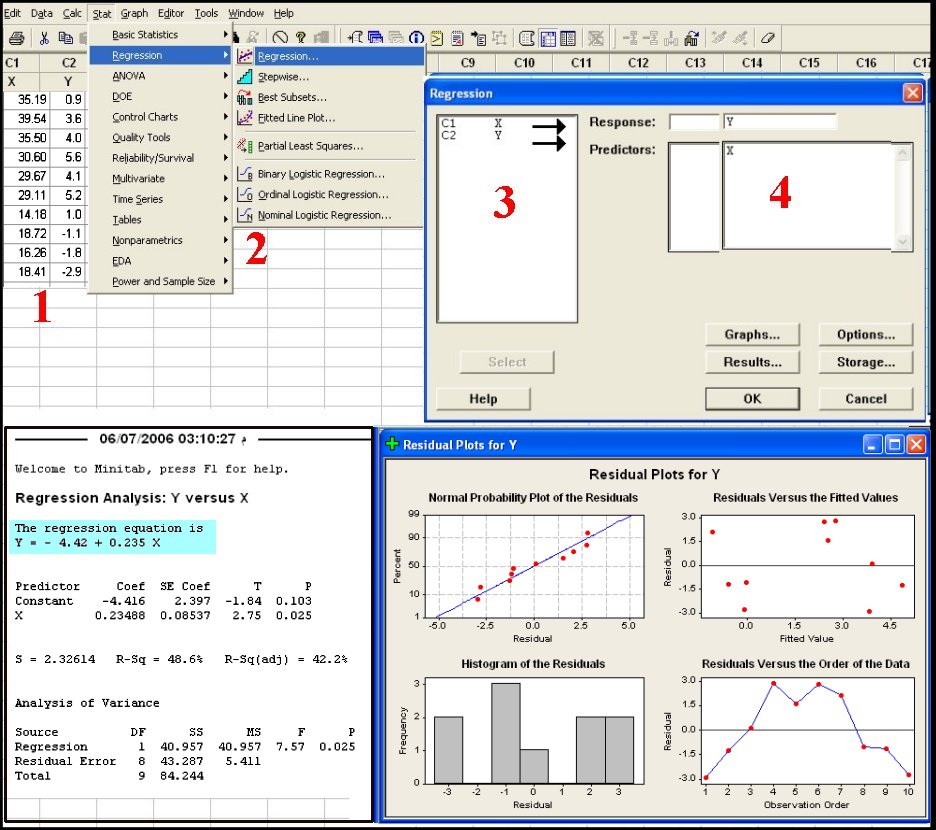
Task: Select the C13 column header
Action: click(695, 63)
